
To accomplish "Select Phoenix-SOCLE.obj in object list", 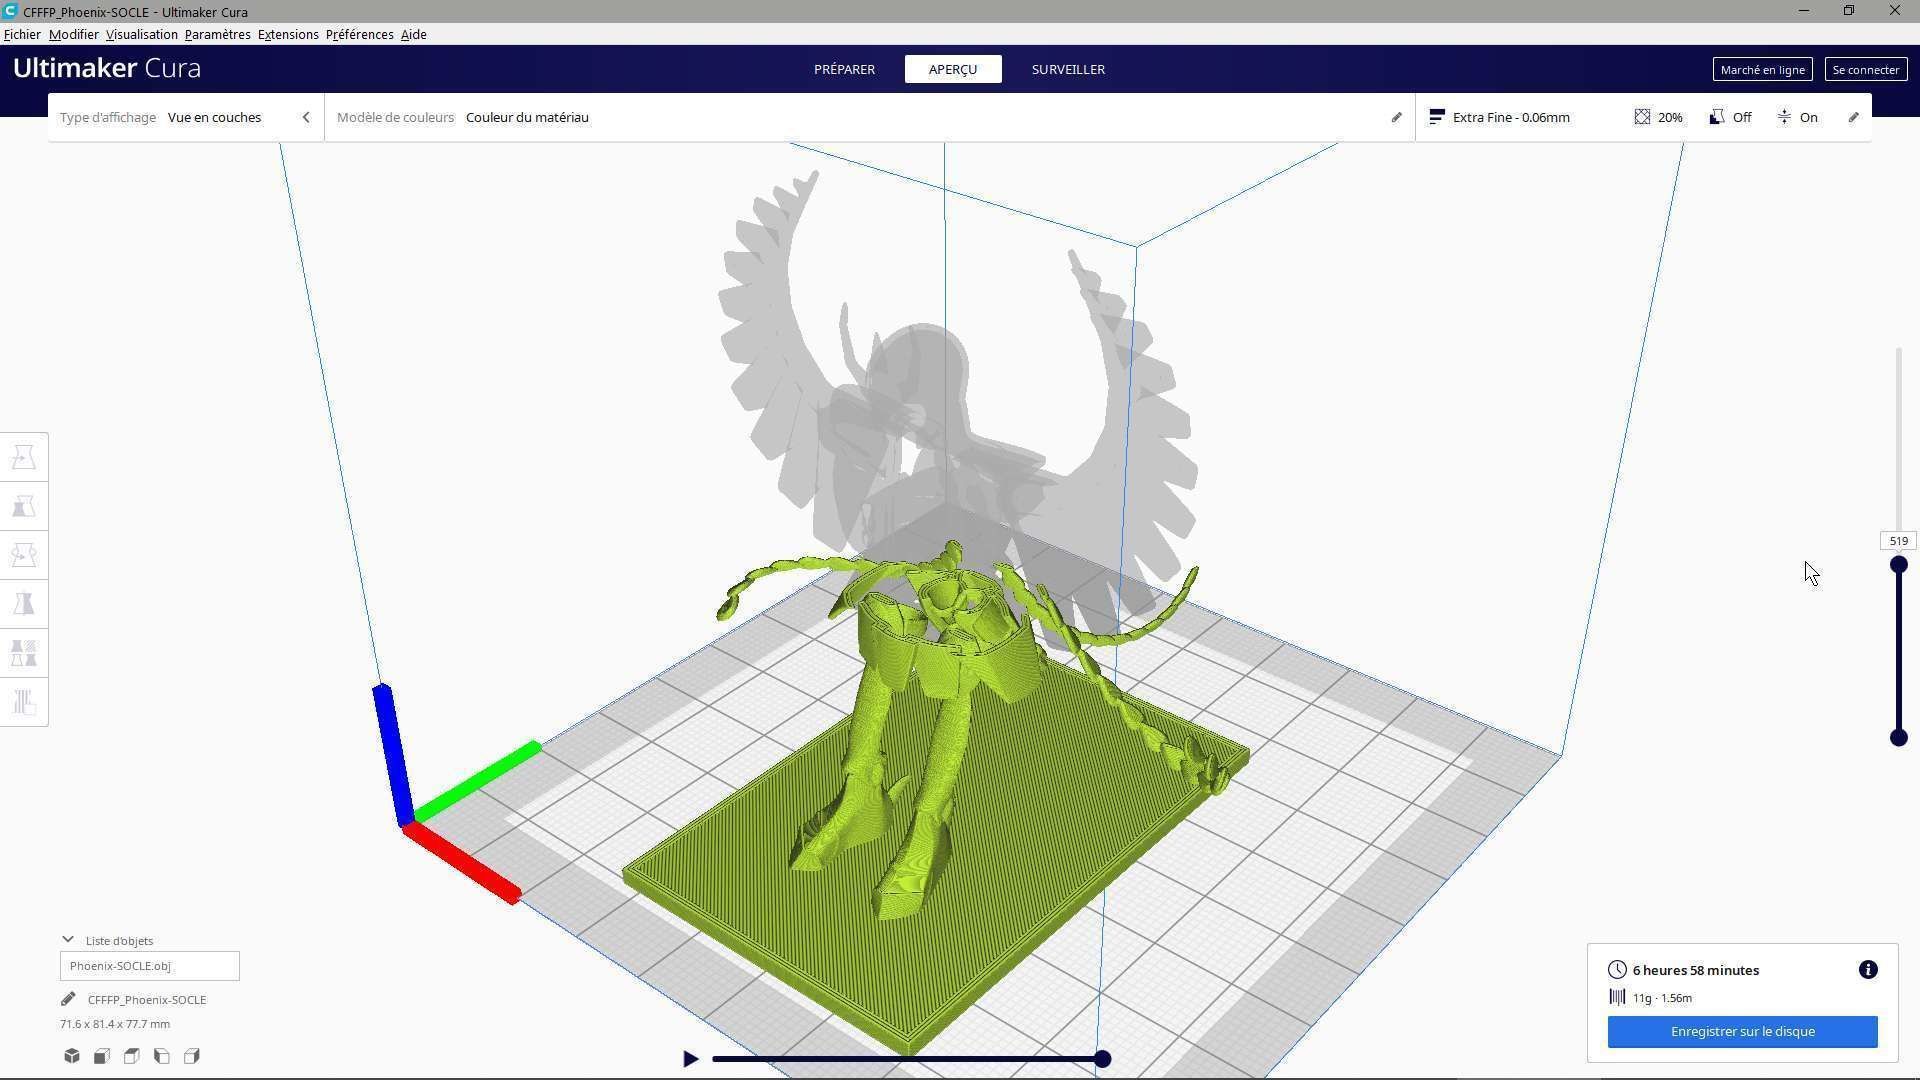I will pyautogui.click(x=150, y=966).
